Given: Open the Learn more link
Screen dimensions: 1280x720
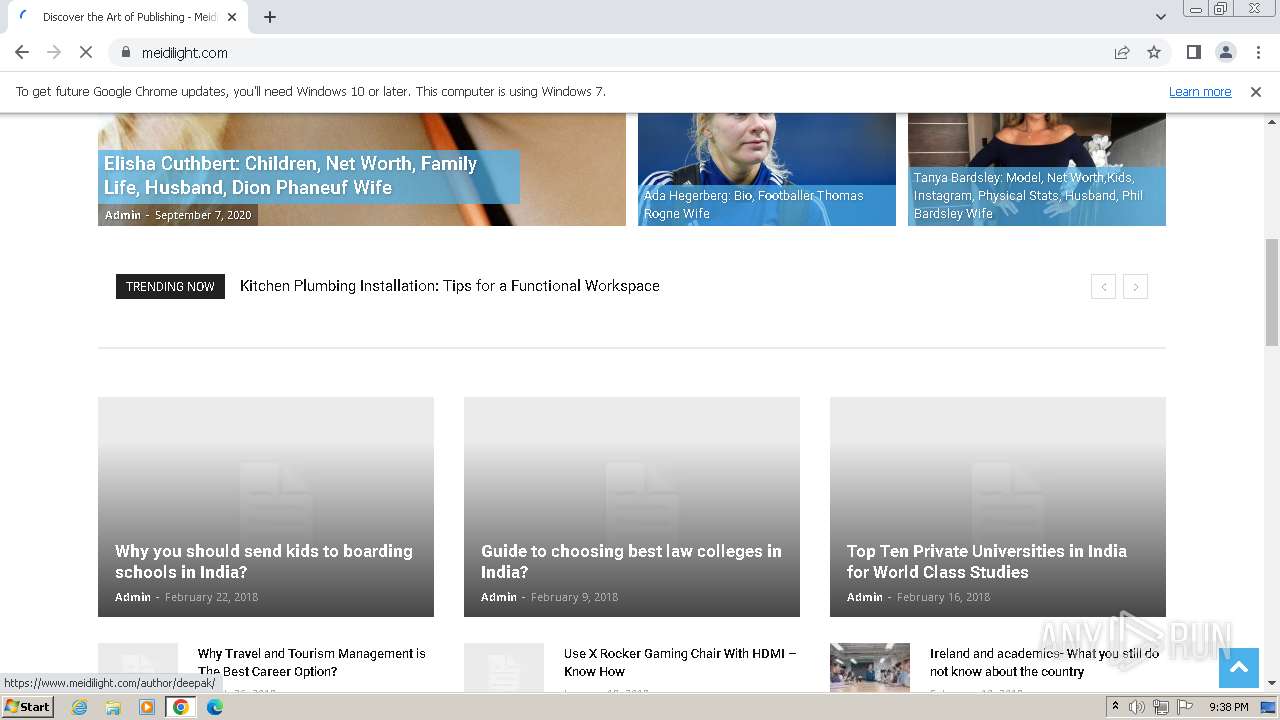Looking at the screenshot, I should coord(1200,92).
